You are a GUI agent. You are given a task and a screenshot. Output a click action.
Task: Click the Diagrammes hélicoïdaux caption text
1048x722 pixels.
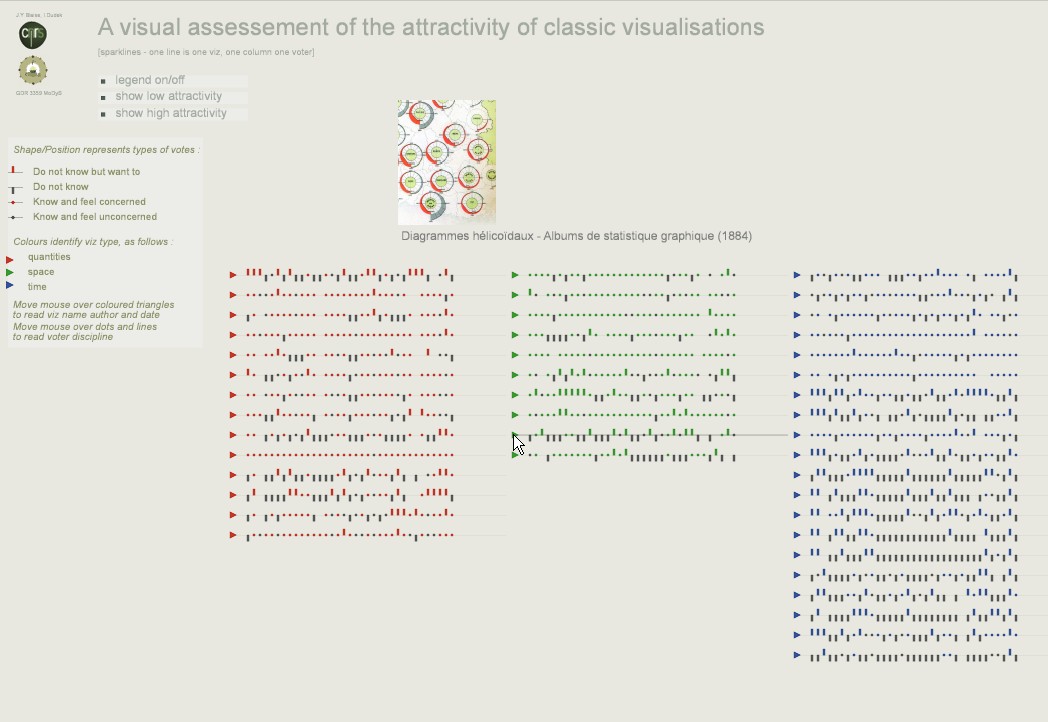(x=576, y=236)
